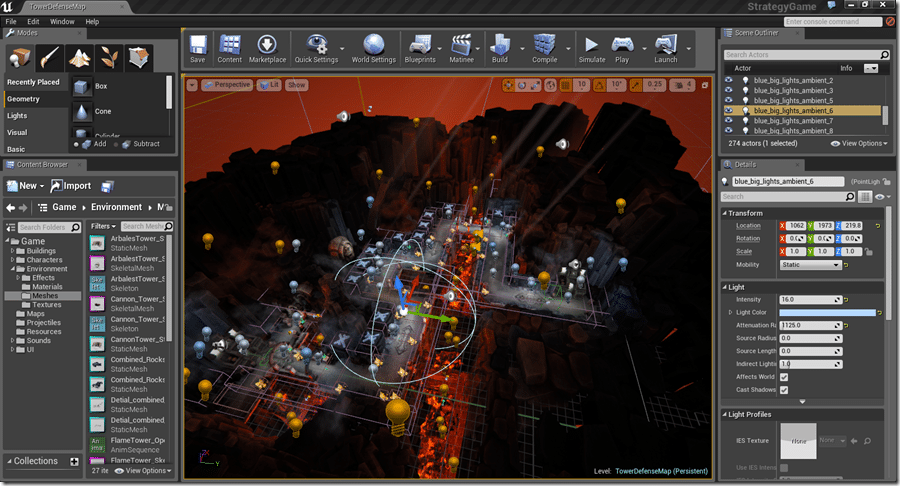Select the Landscape mode icon

coord(79,57)
